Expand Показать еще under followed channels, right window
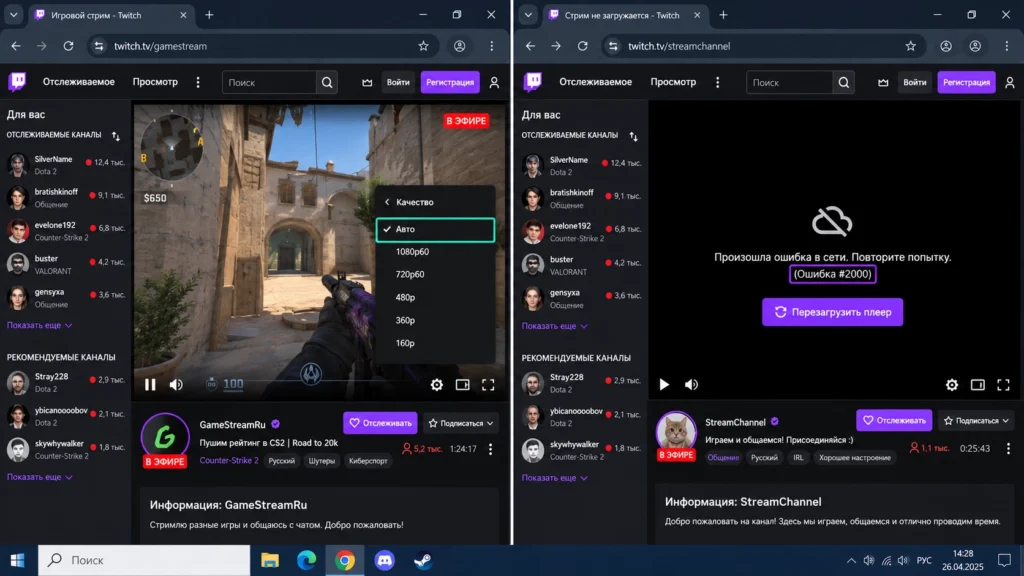This screenshot has width=1024, height=576. pos(554,326)
